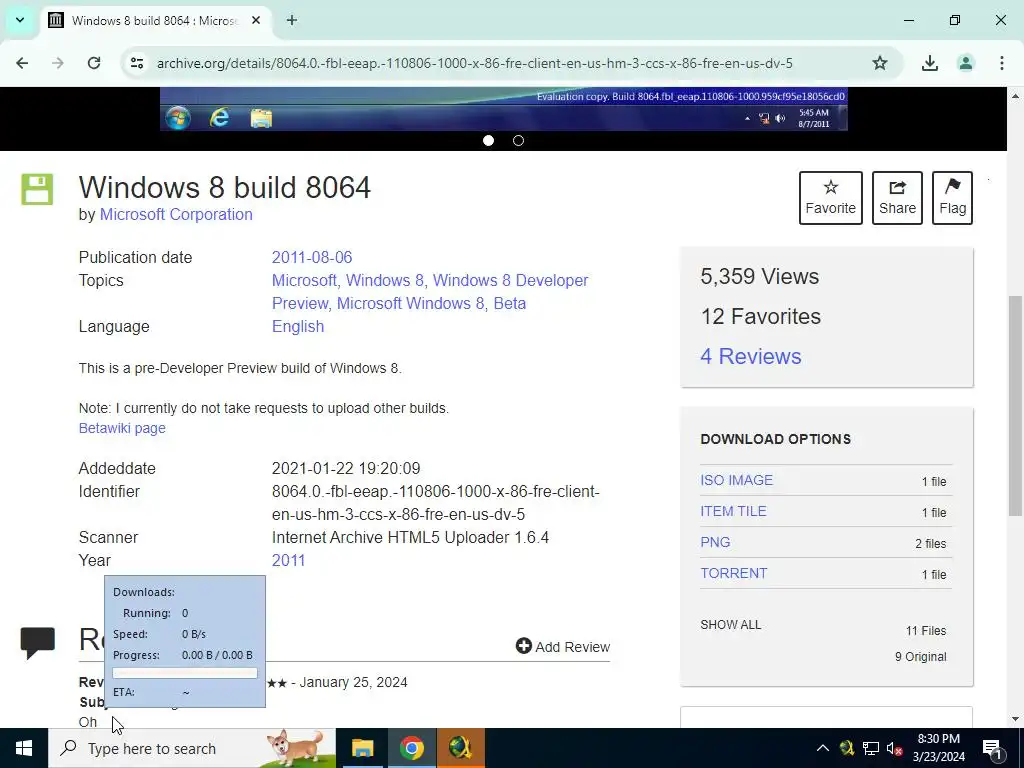The height and width of the screenshot is (768, 1024).
Task: Reload the archive.org page
Action: (94, 63)
